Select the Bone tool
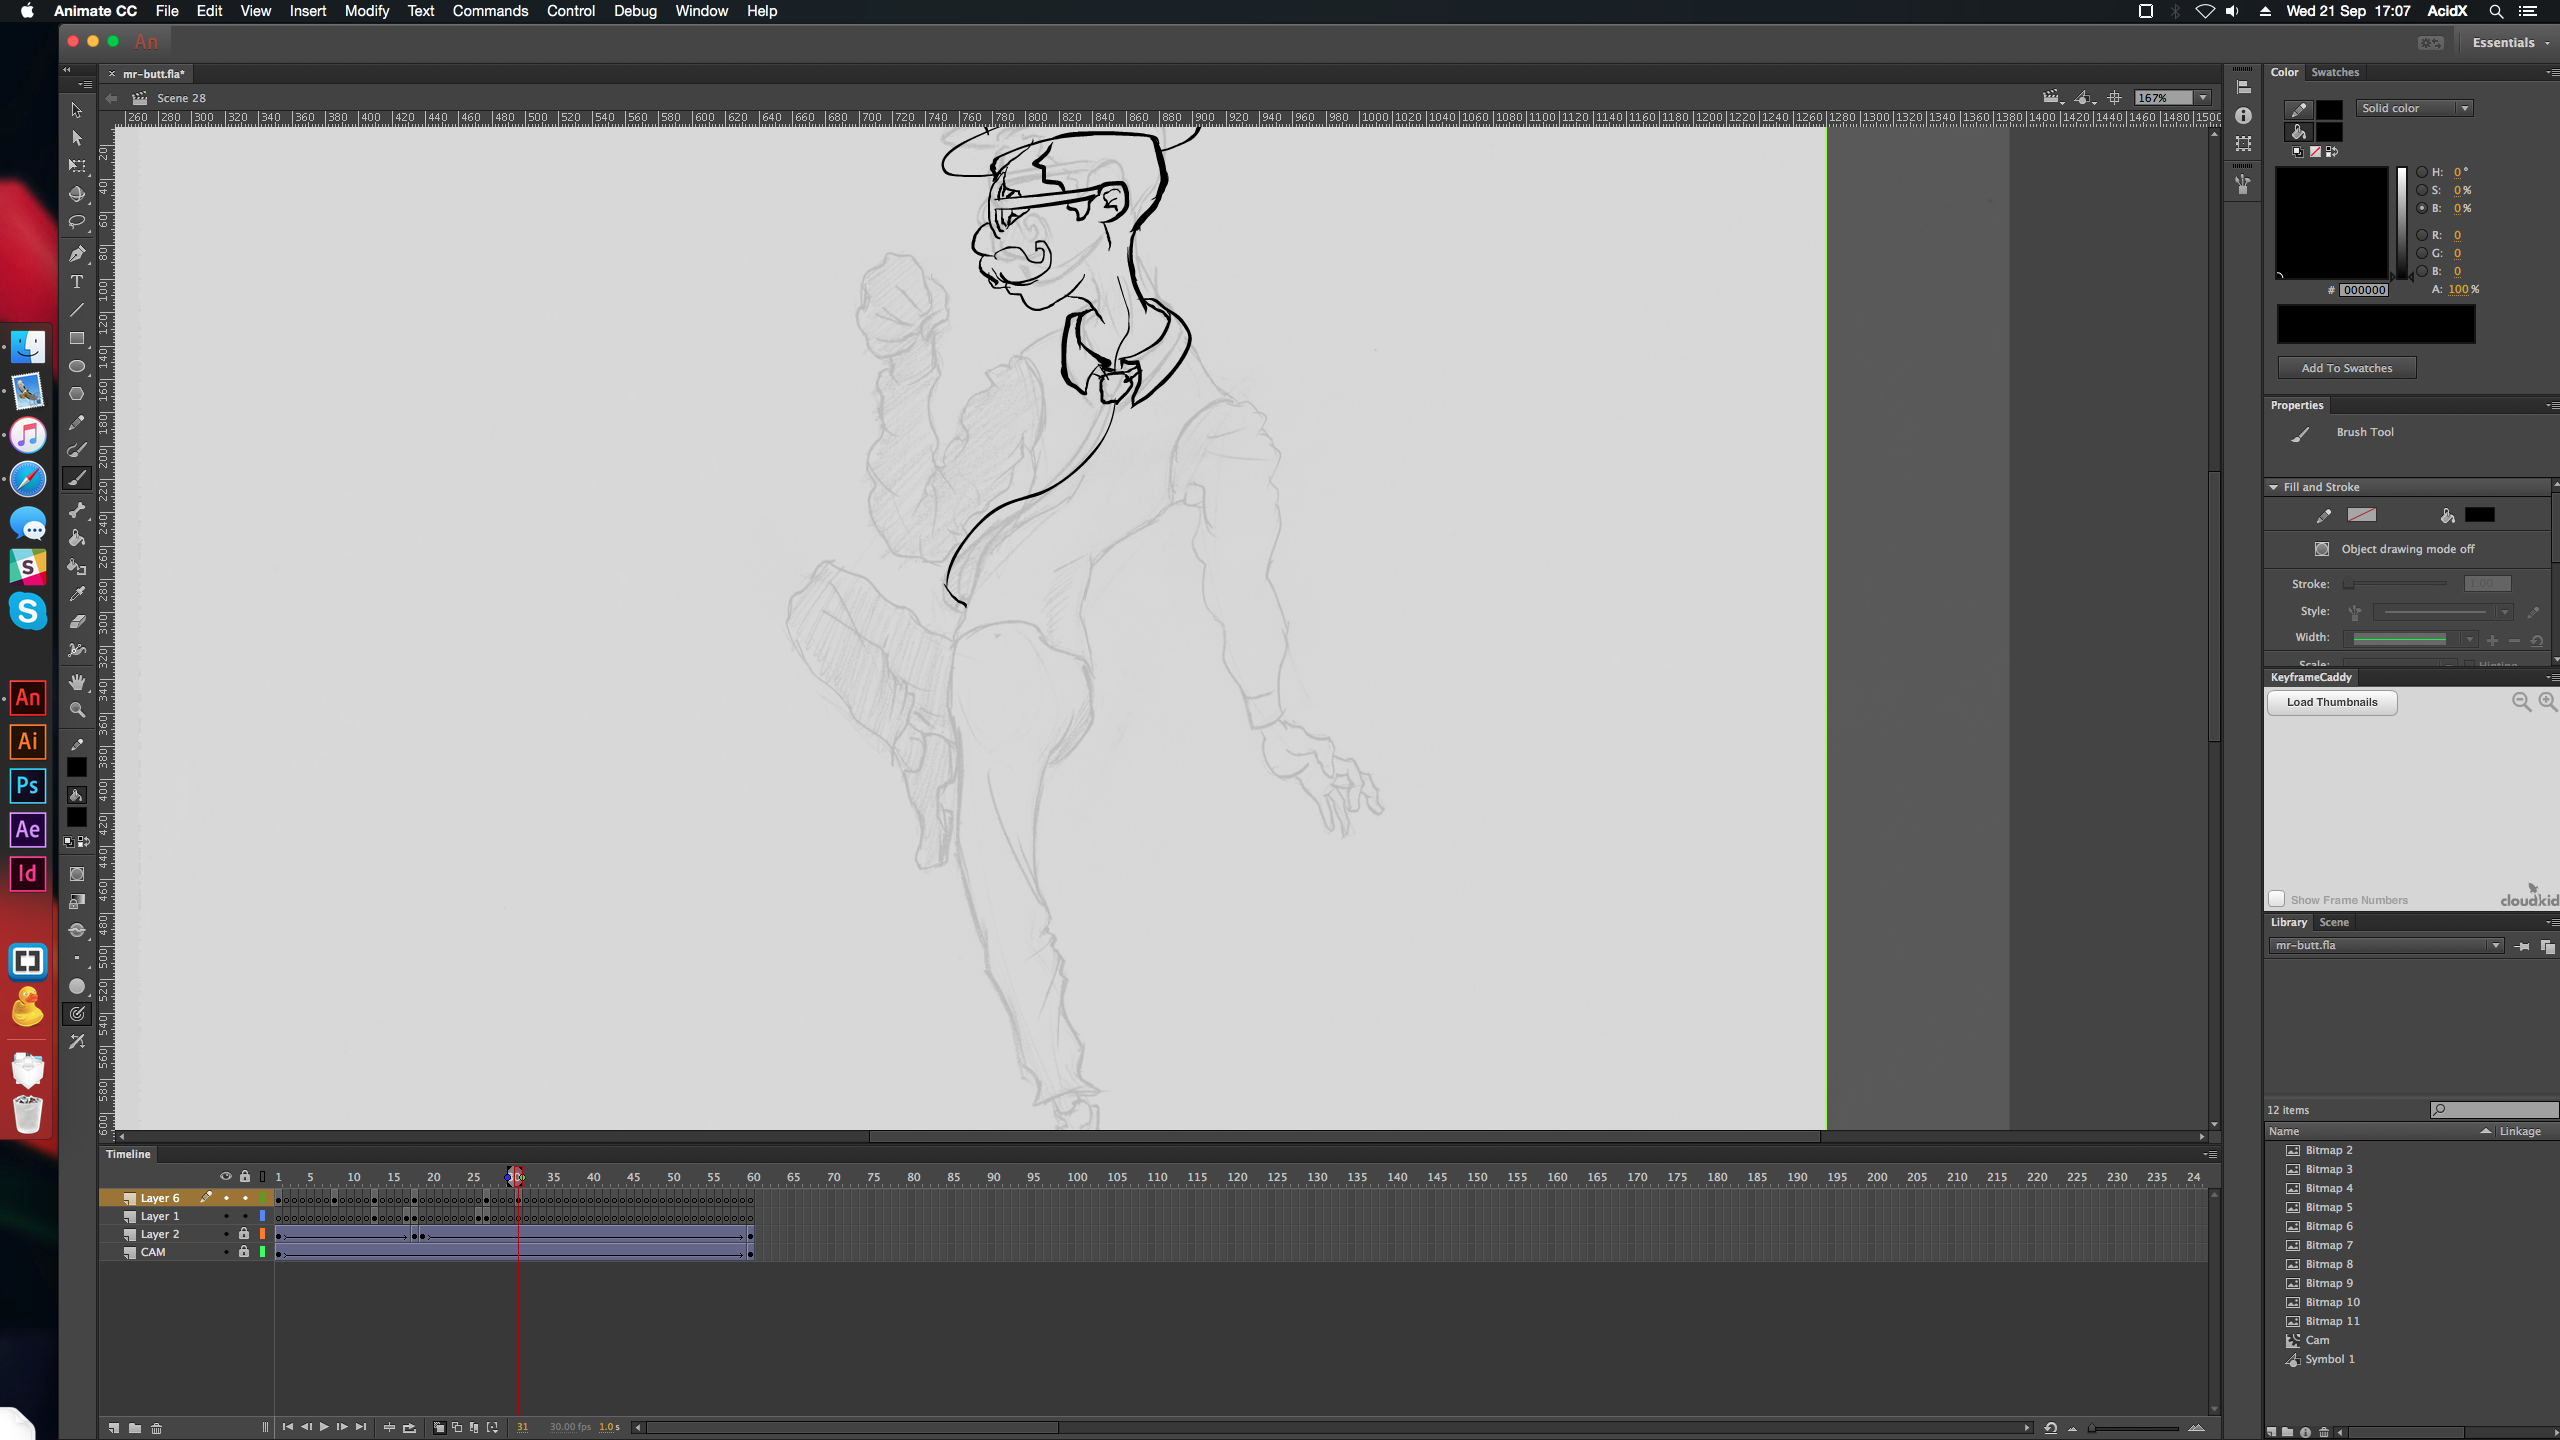The height and width of the screenshot is (1440, 2560). pos(77,510)
